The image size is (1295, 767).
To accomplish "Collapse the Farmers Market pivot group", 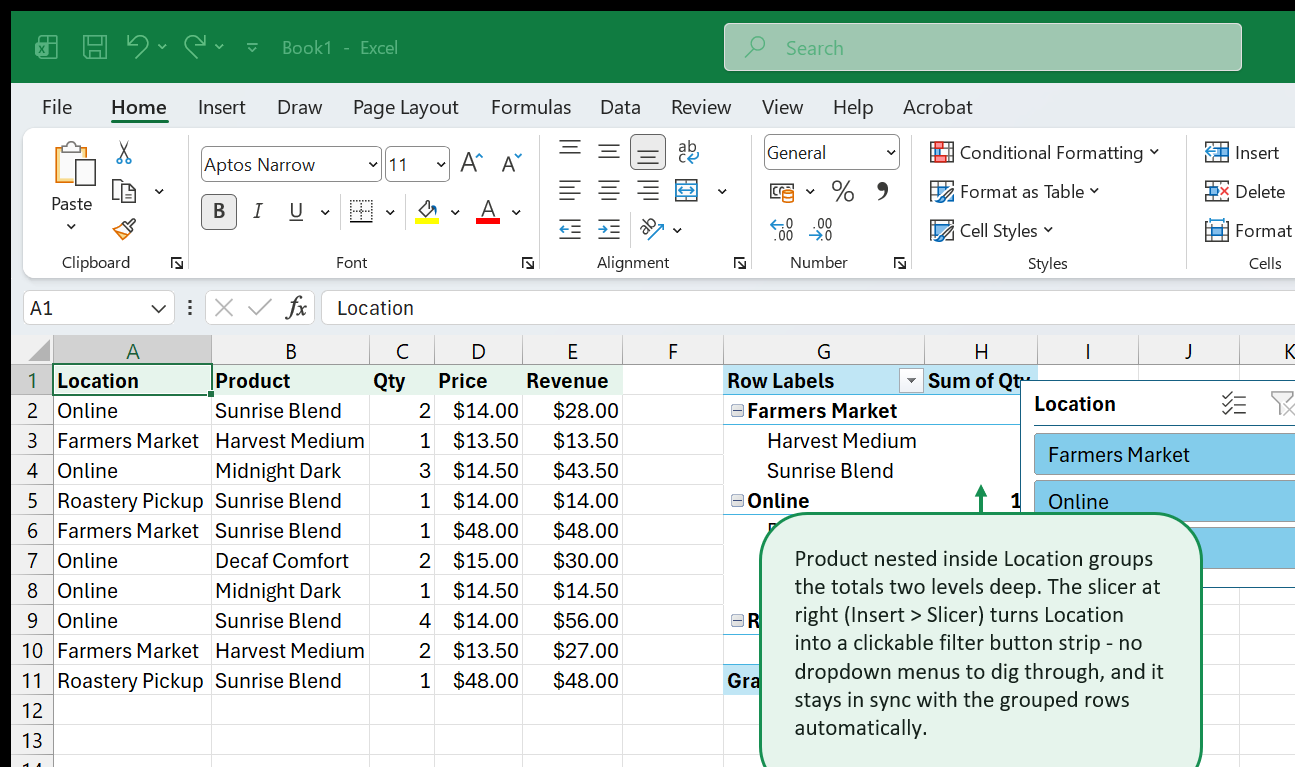I will pyautogui.click(x=738, y=411).
